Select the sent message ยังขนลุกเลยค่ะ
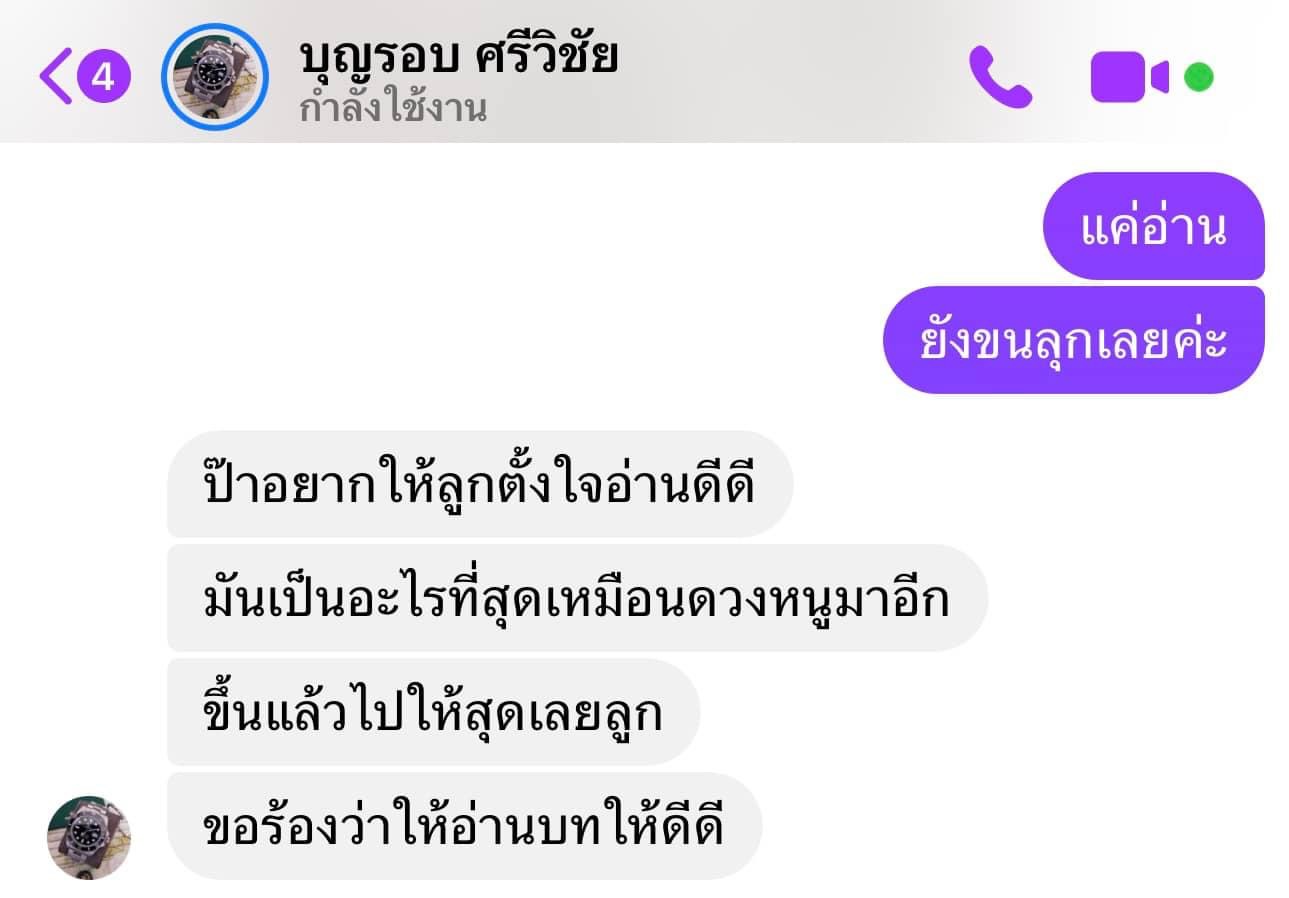Viewport: 1289px width, 898px height. point(1073,340)
